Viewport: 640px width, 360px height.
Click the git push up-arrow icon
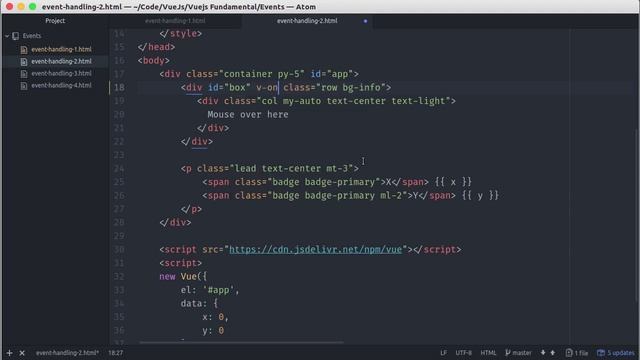coord(553,353)
